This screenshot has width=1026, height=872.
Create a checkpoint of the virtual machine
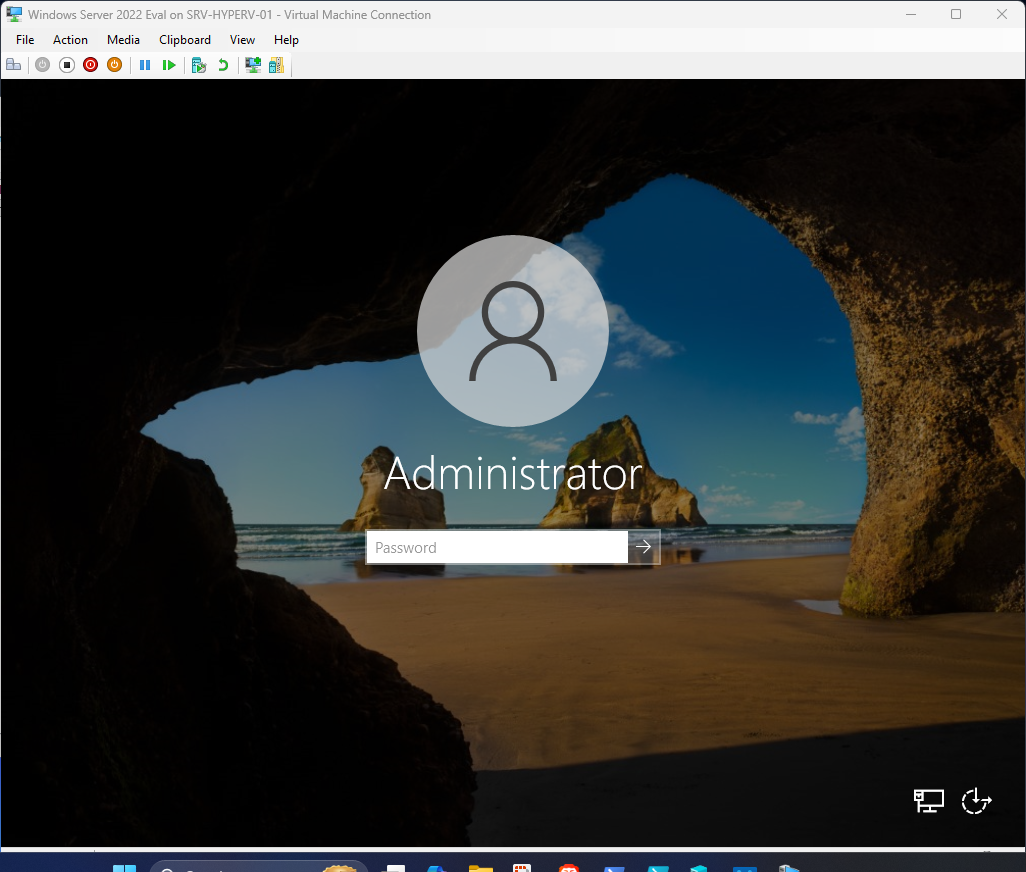(x=198, y=64)
